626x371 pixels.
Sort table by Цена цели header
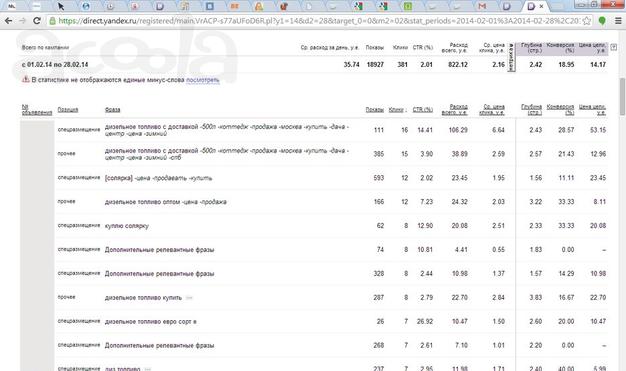(592, 110)
